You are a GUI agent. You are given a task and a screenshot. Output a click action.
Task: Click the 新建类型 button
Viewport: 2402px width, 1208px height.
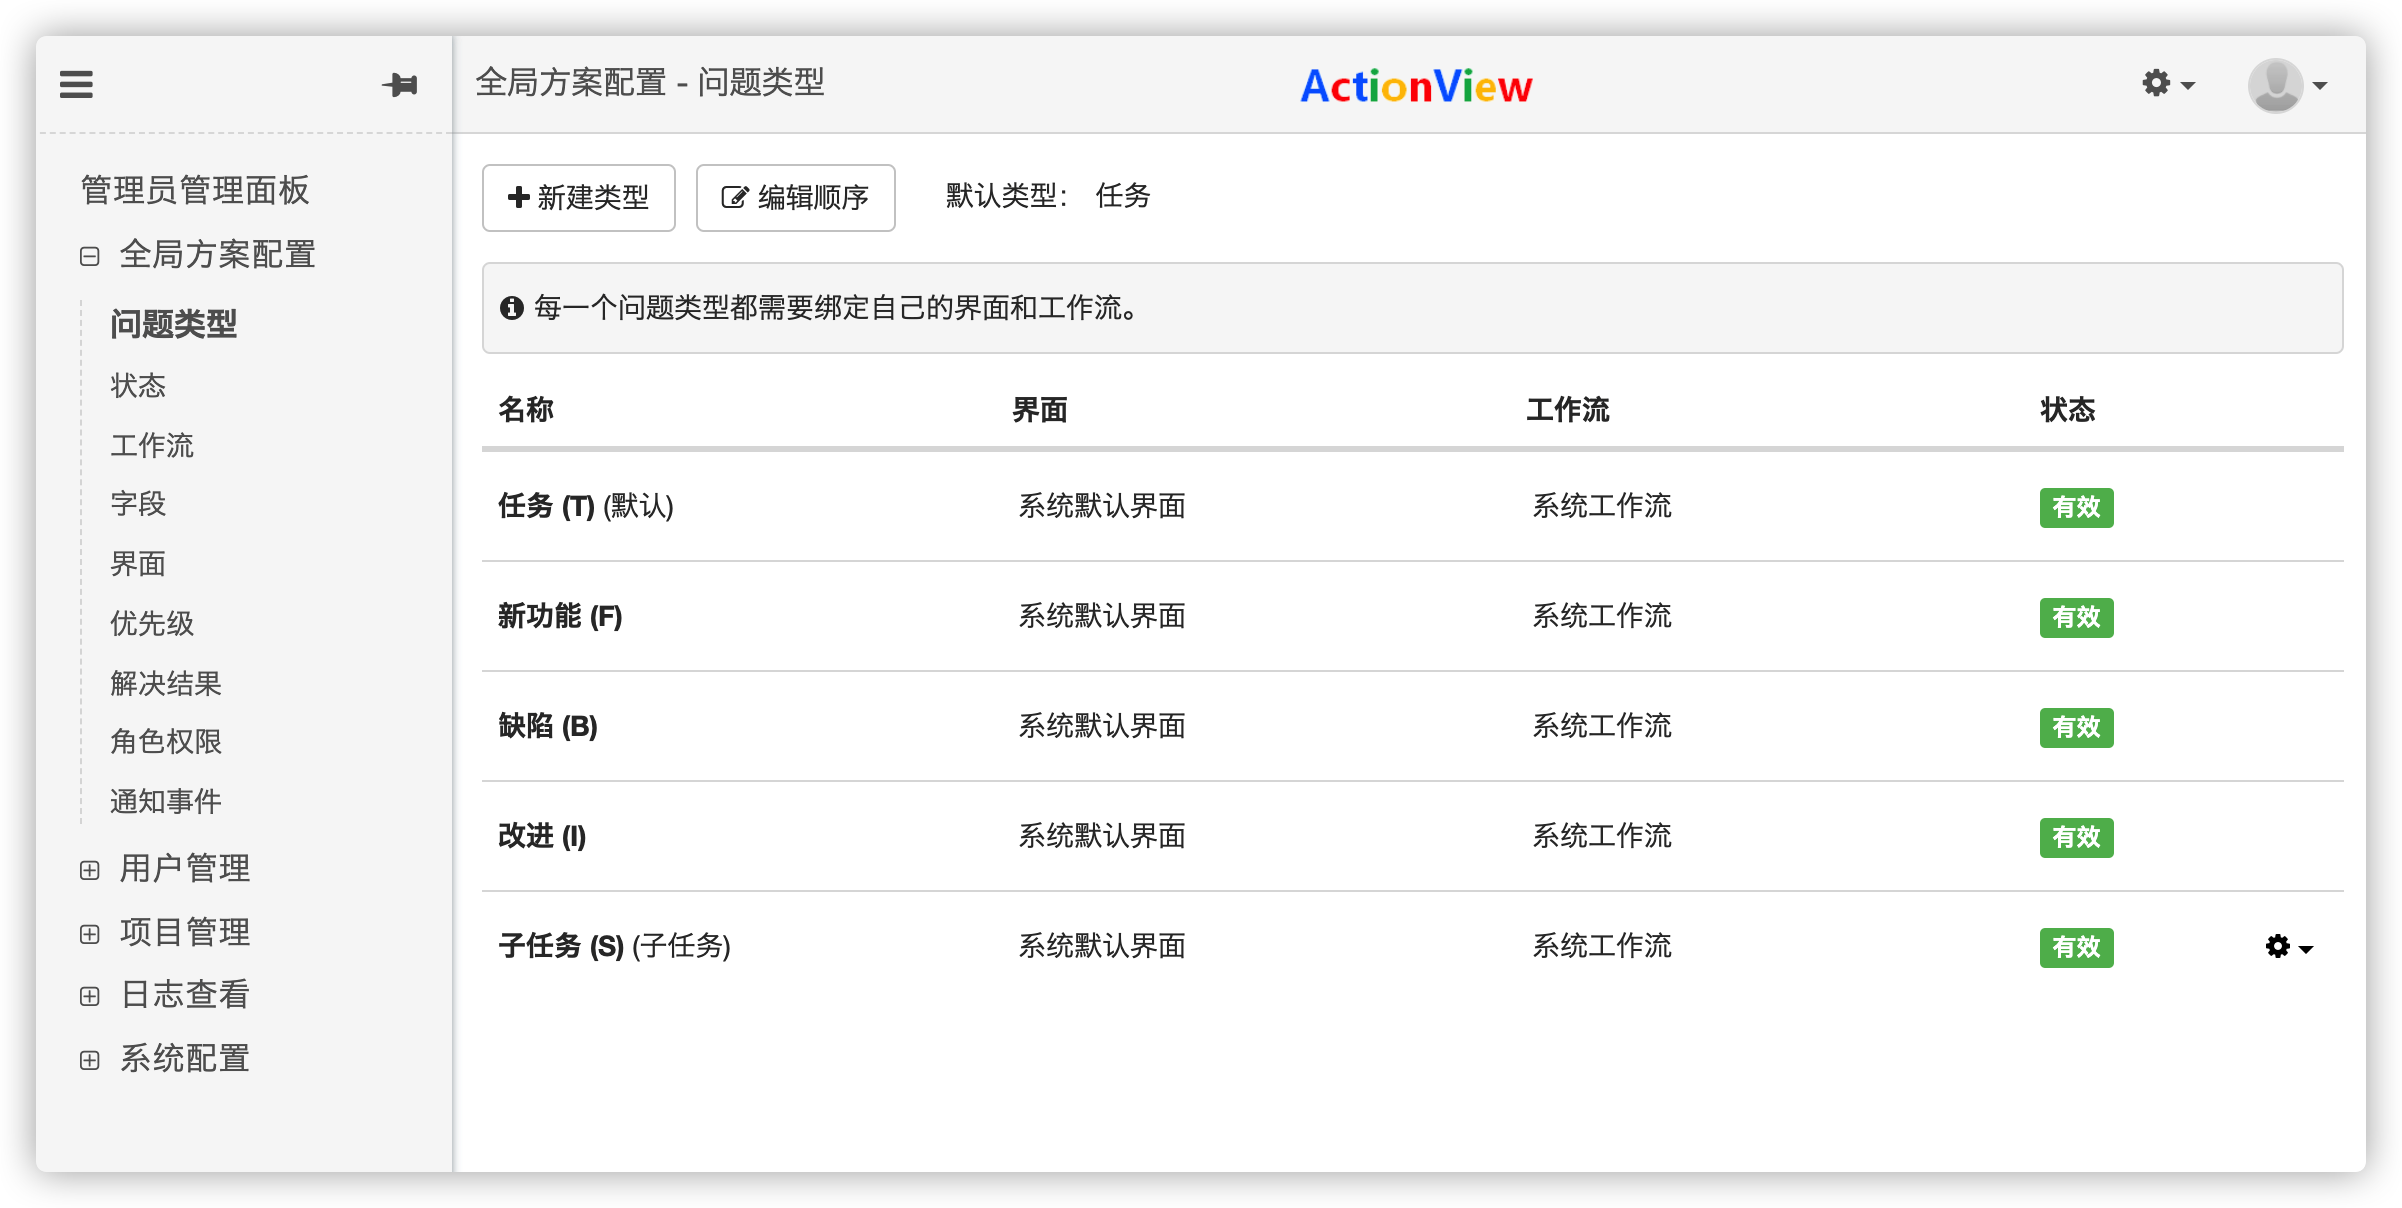[578, 197]
